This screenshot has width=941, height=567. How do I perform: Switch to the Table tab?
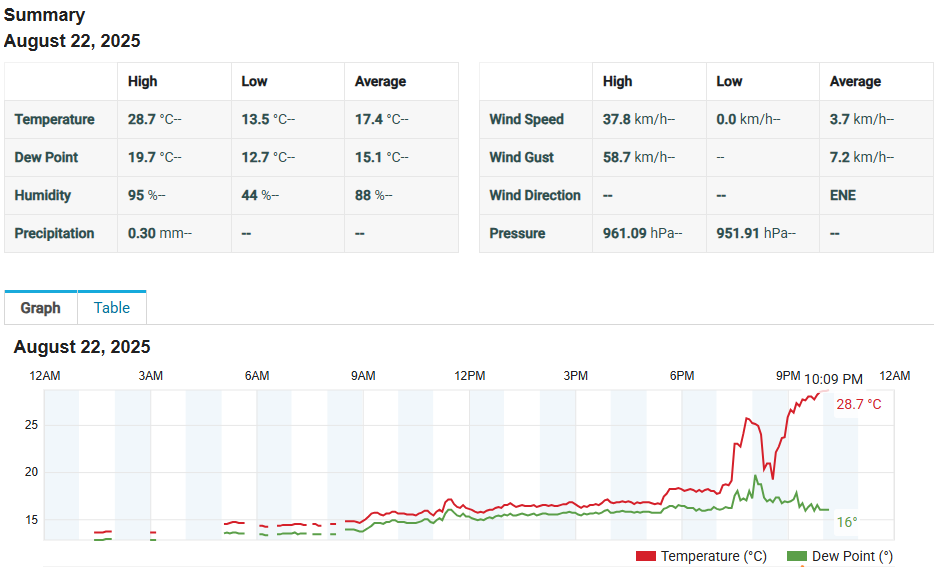tap(112, 308)
